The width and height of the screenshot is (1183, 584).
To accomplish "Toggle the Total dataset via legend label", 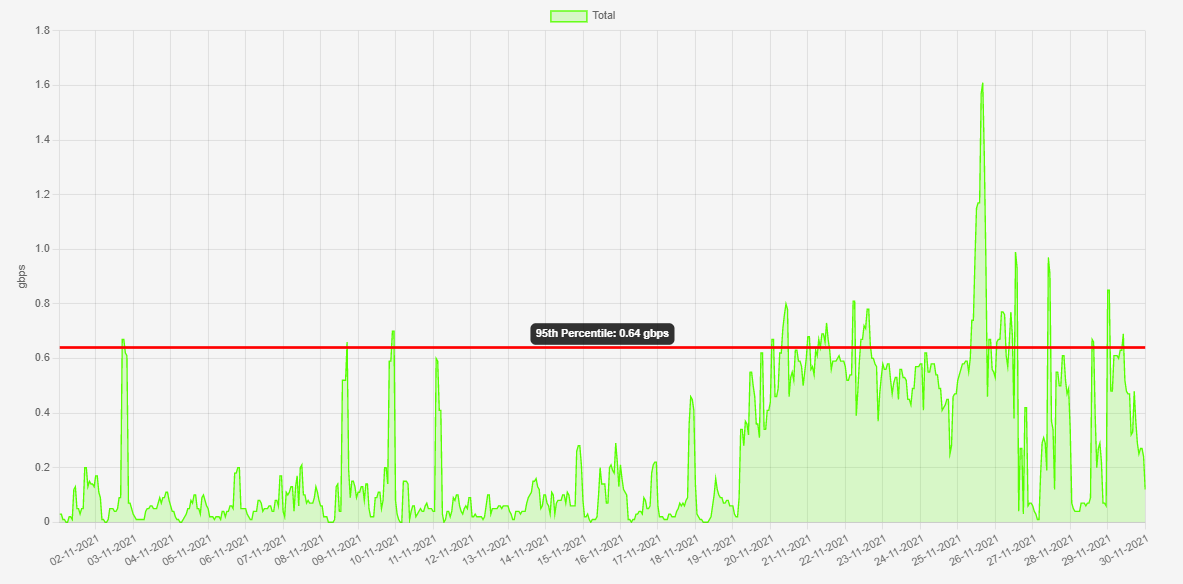I will click(603, 15).
